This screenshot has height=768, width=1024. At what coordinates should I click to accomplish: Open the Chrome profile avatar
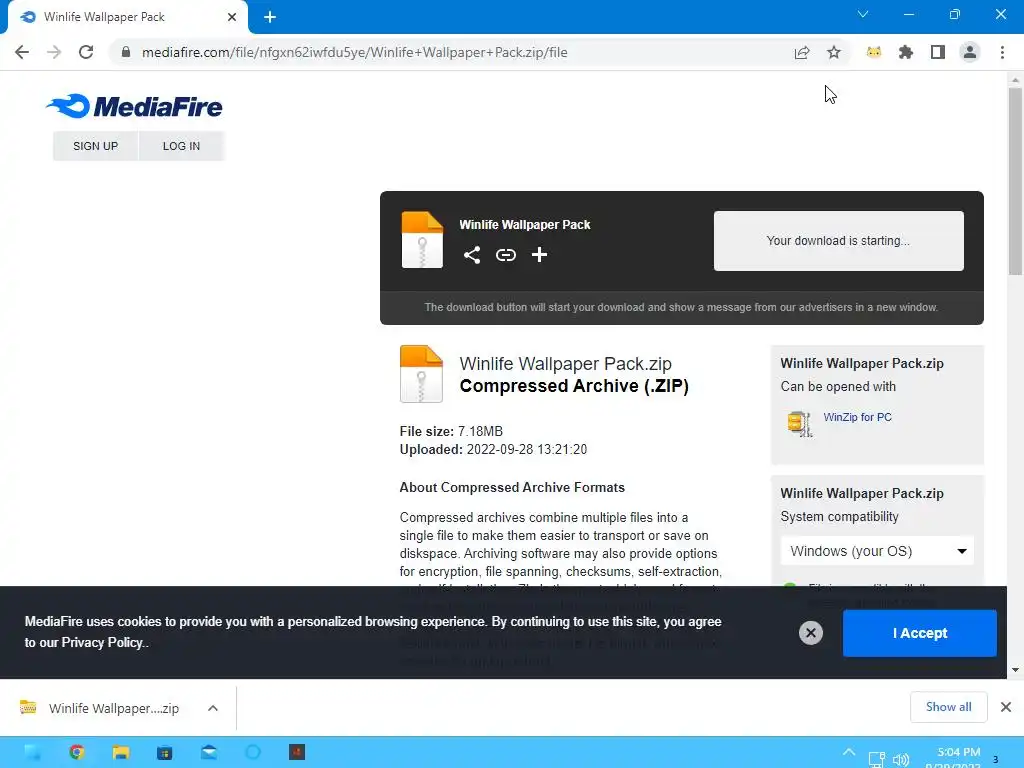click(970, 52)
